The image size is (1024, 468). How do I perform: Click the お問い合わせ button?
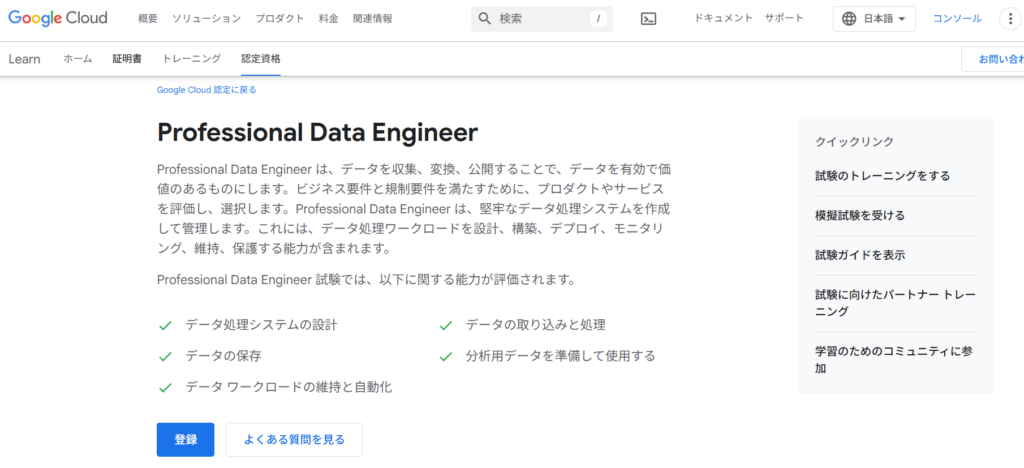(993, 59)
